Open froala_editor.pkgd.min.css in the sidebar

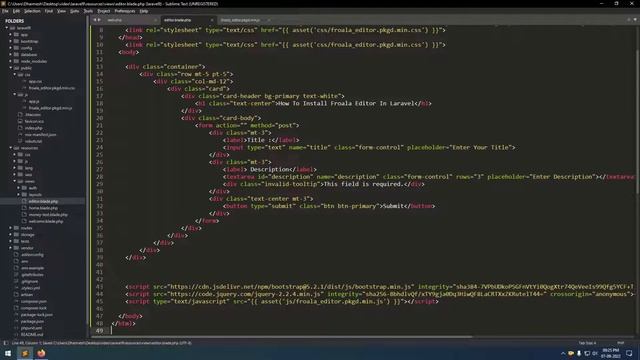[x=52, y=88]
